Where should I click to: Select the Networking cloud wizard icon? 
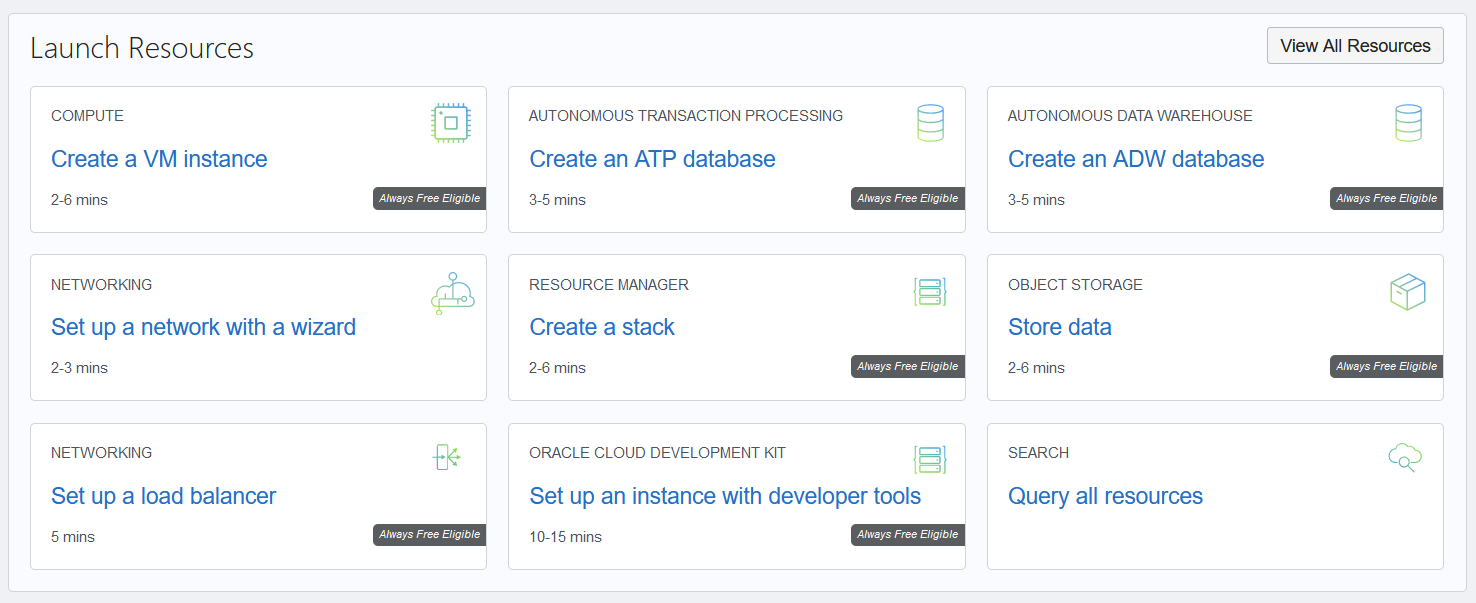point(452,291)
